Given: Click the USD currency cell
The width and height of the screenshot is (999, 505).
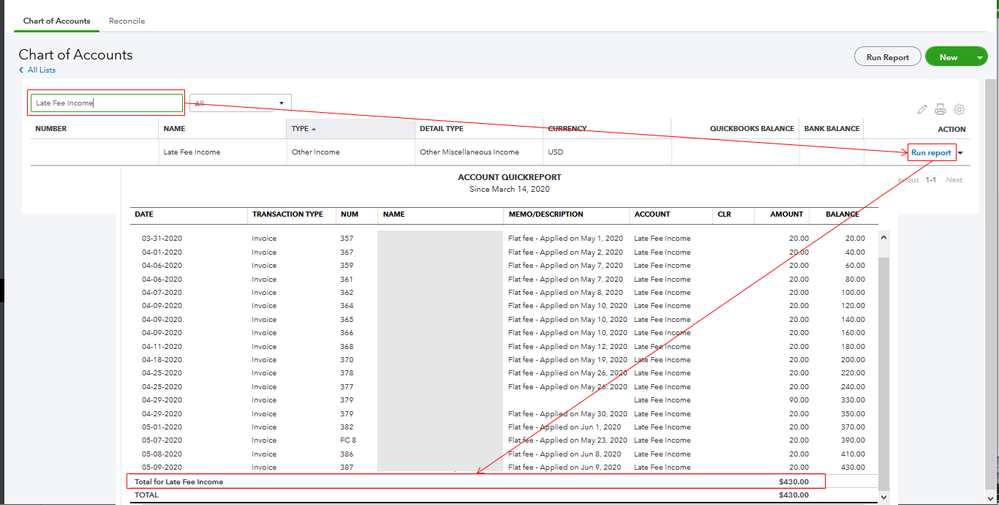Looking at the screenshot, I should pos(555,153).
